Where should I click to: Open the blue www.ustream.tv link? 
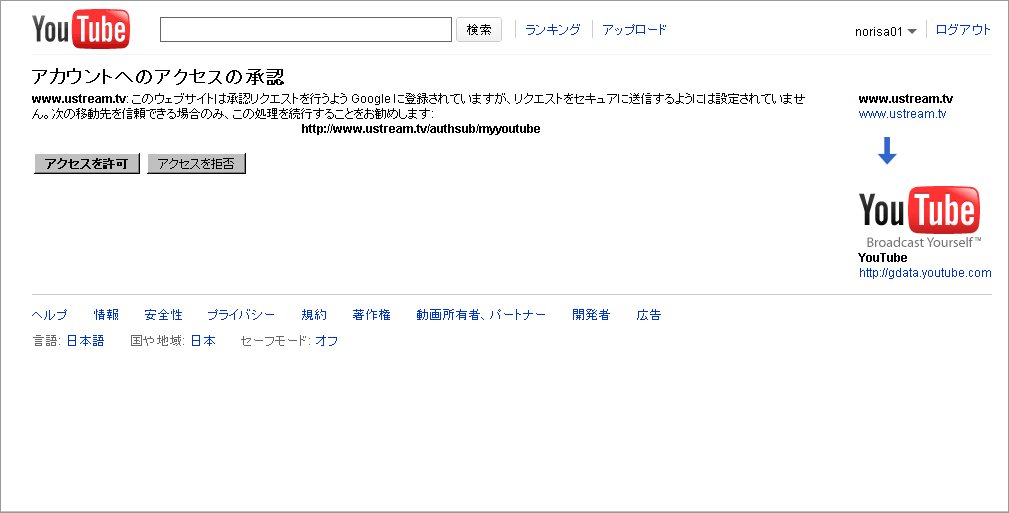(902, 114)
